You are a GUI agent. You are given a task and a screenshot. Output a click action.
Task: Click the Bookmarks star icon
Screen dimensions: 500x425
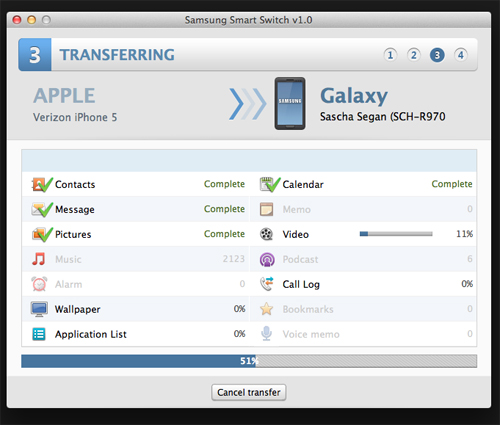tap(267, 309)
